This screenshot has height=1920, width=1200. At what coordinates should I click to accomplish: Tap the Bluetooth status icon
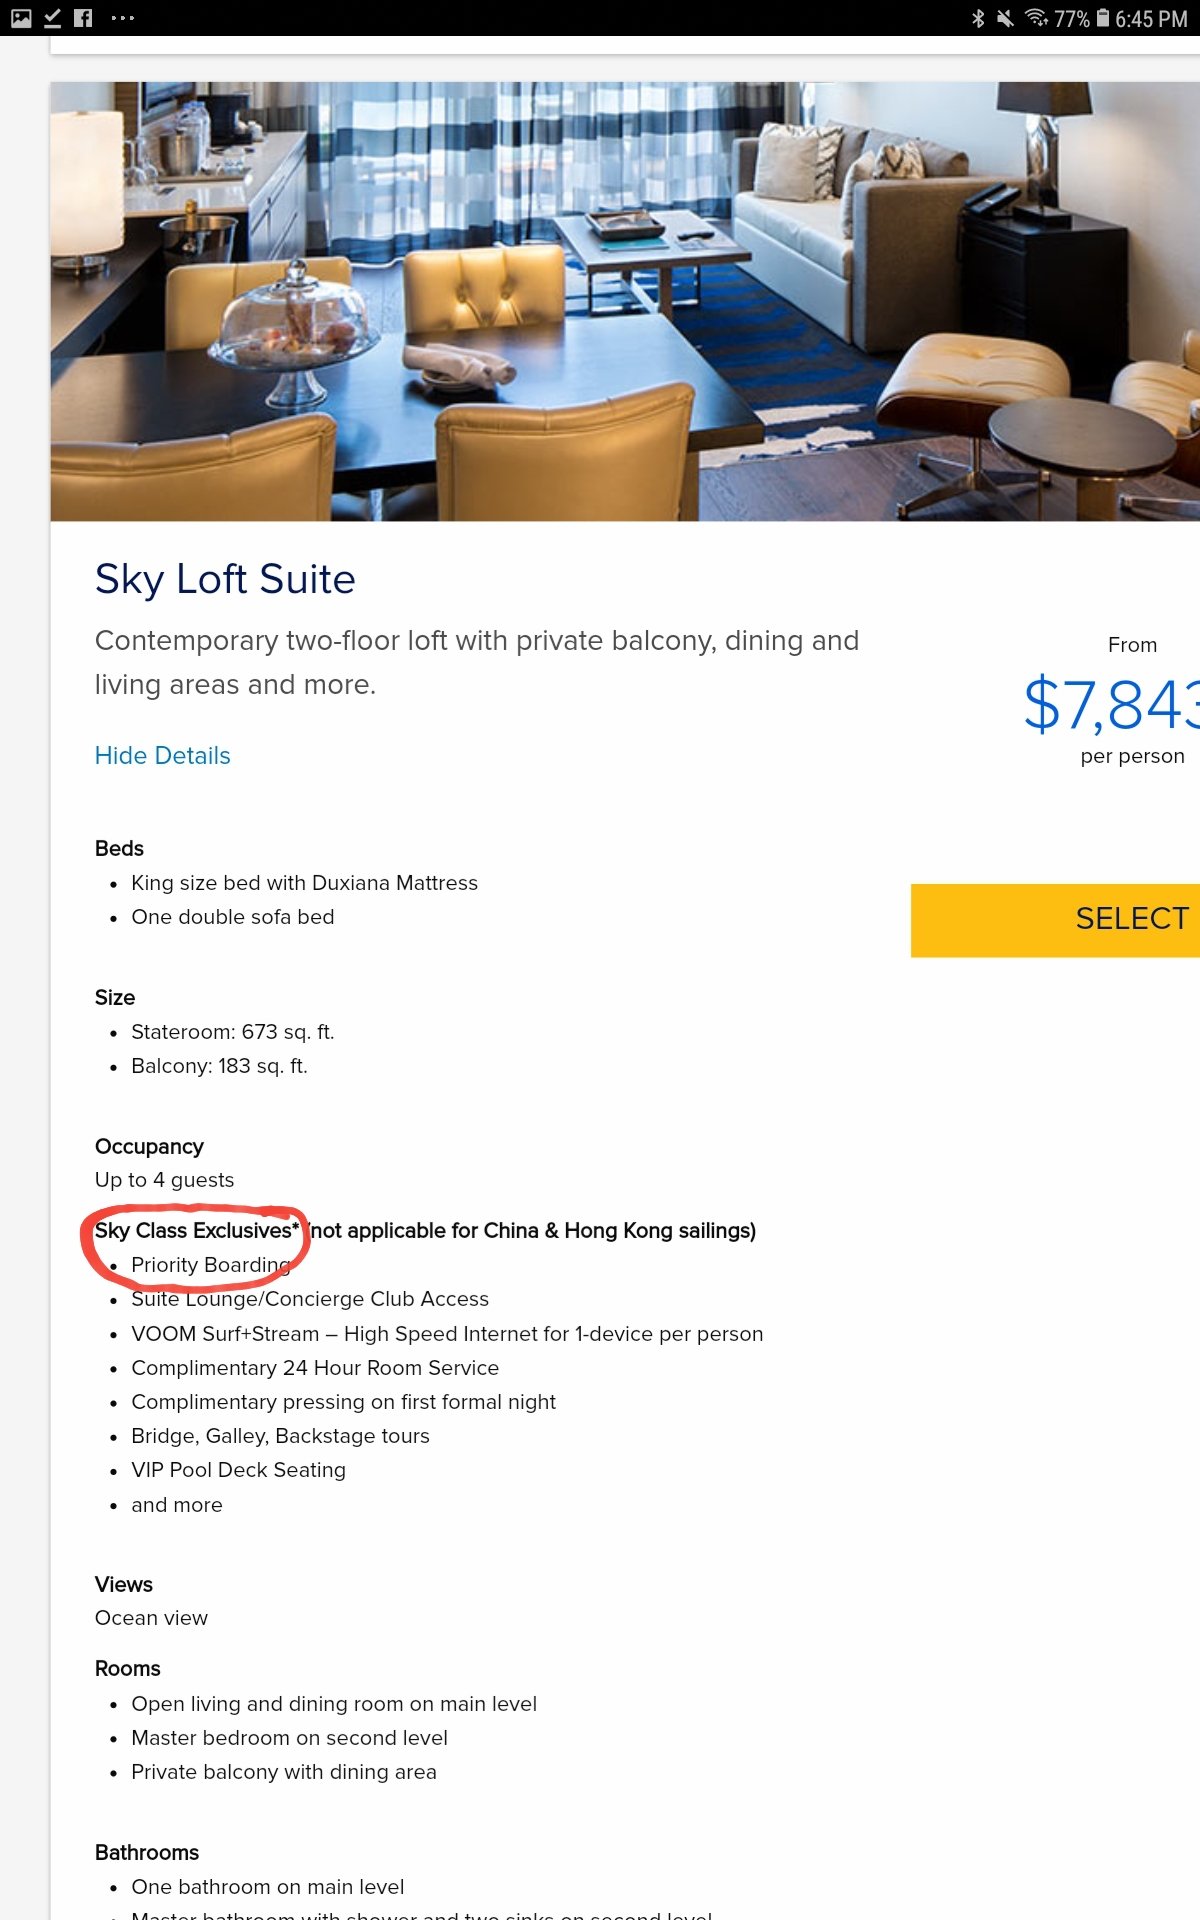(978, 18)
